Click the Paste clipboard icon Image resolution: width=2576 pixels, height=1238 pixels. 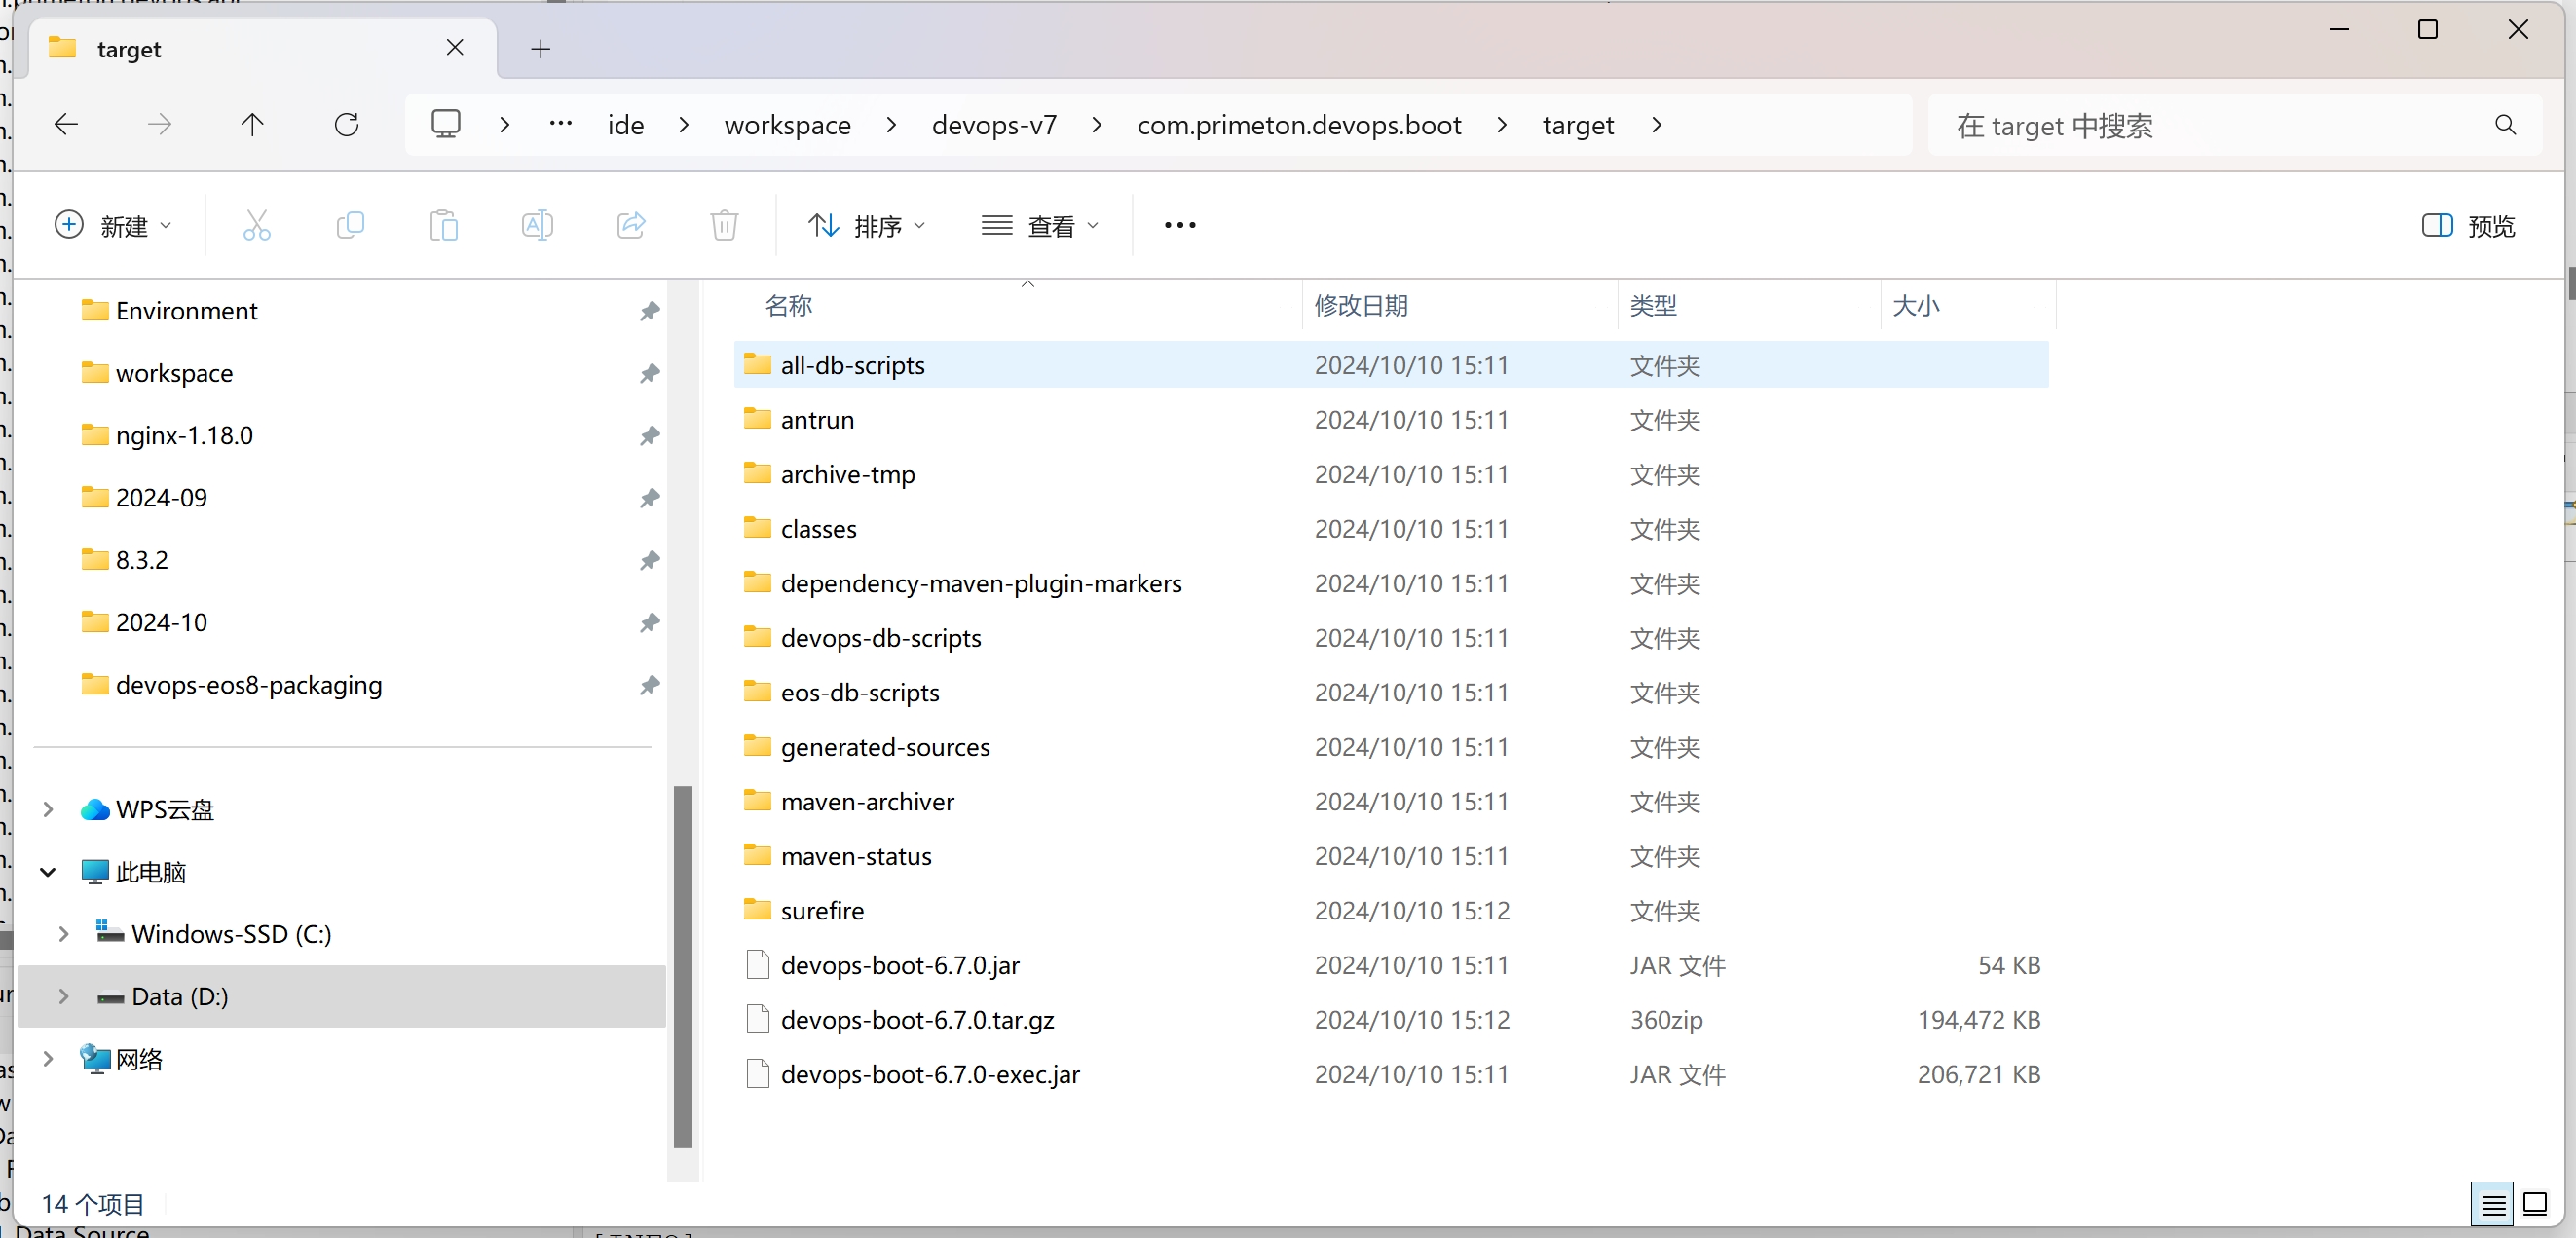(443, 225)
